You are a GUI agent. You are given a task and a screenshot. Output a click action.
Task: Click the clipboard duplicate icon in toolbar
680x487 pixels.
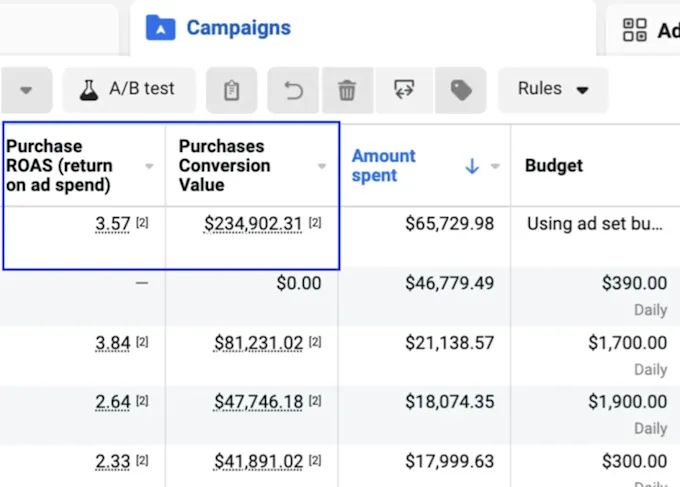[231, 91]
